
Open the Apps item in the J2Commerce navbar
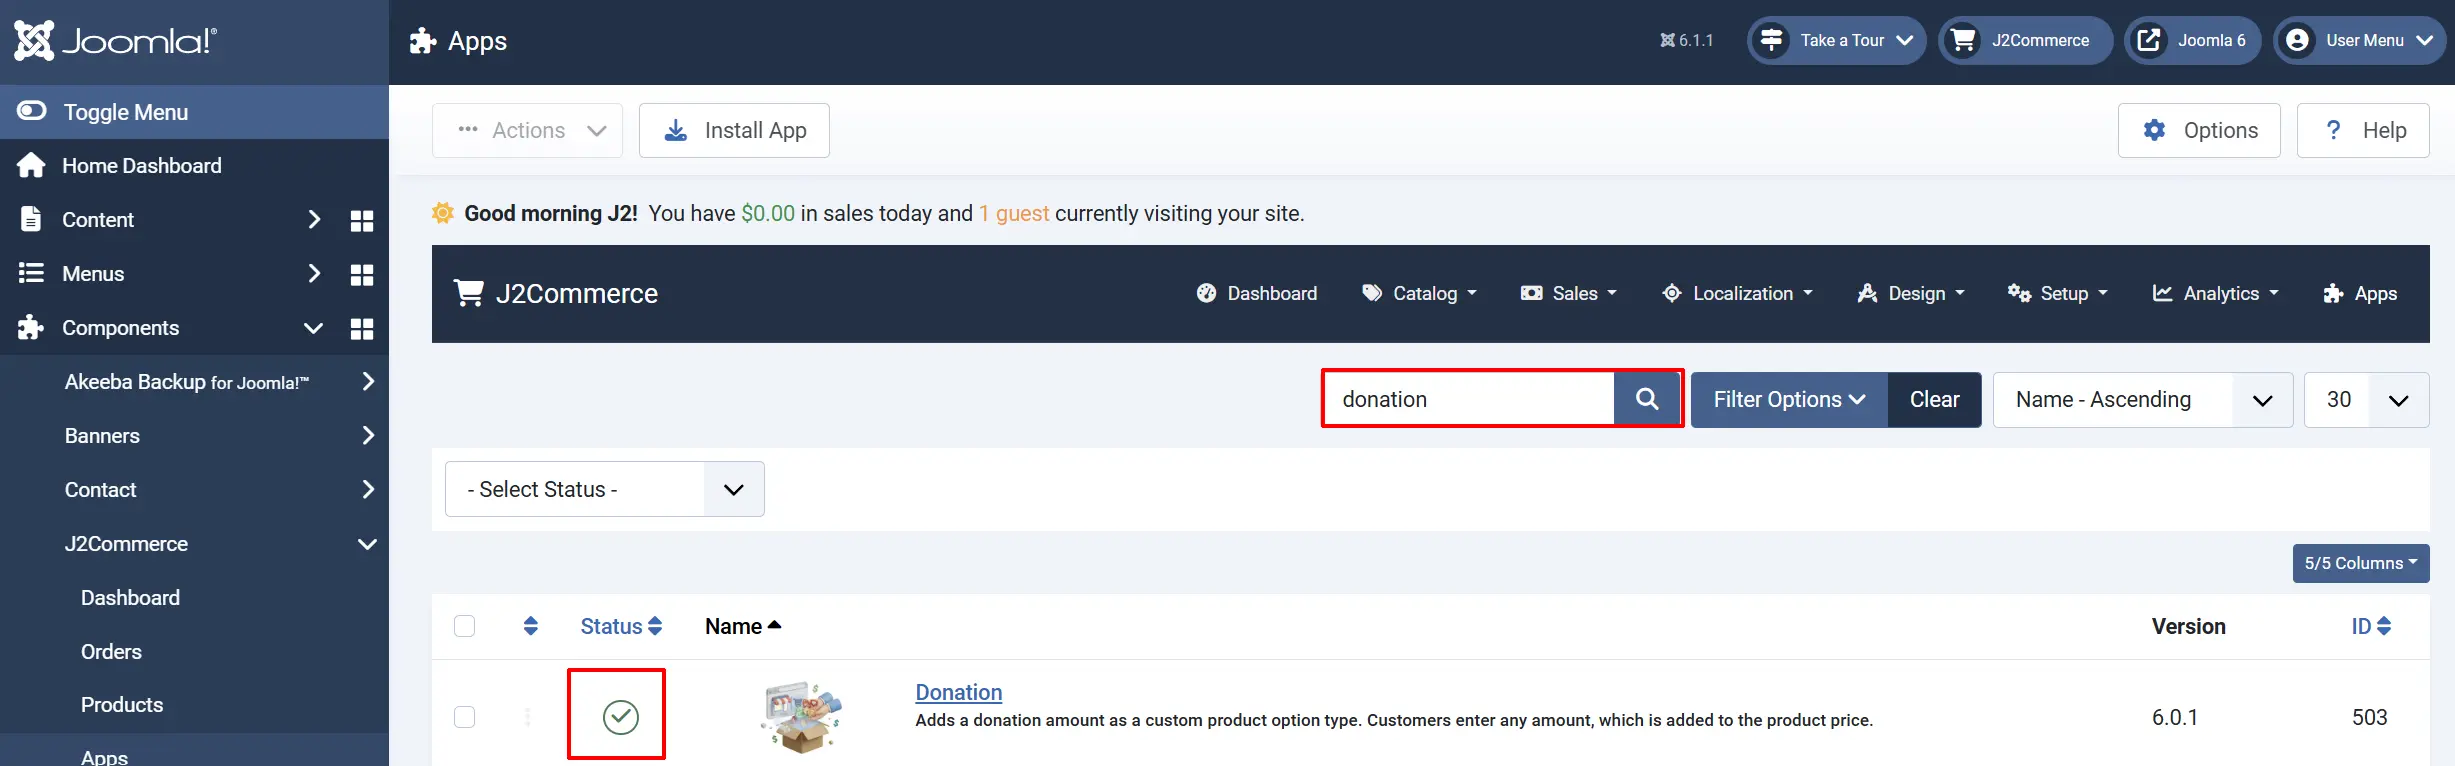point(2360,293)
